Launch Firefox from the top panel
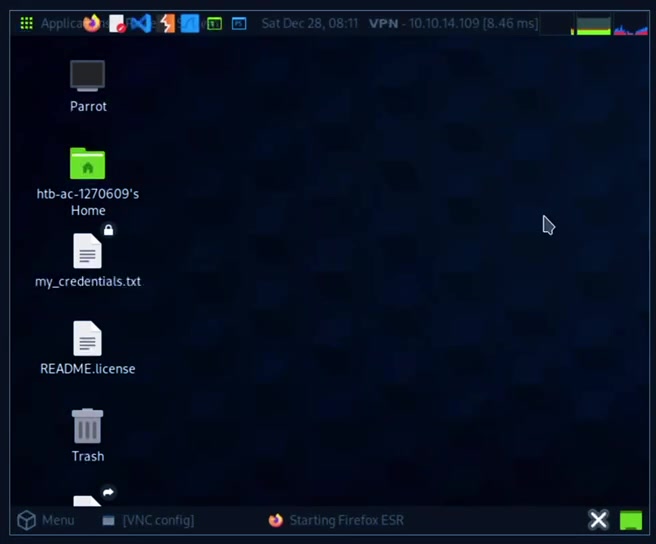This screenshot has height=544, width=656. coord(92,23)
